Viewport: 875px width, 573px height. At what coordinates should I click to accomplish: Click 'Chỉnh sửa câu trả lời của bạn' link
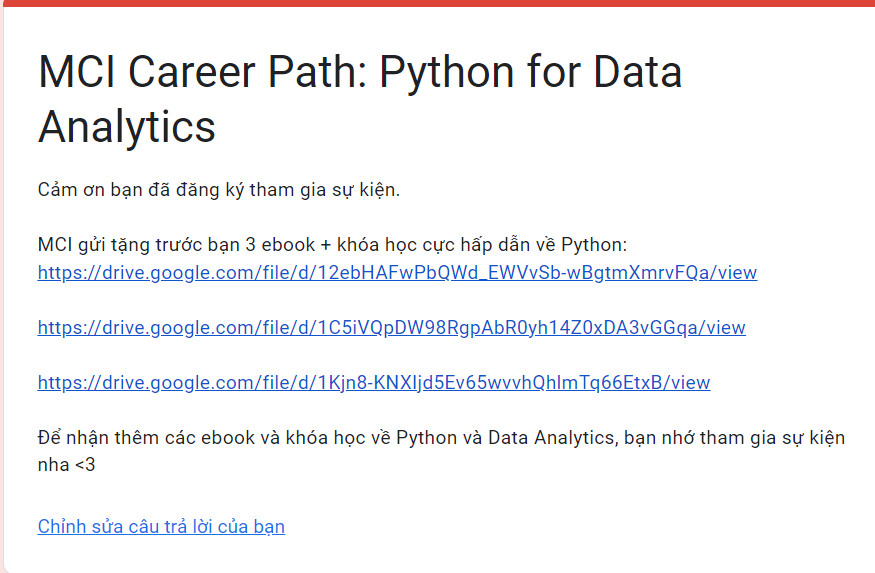(161, 527)
